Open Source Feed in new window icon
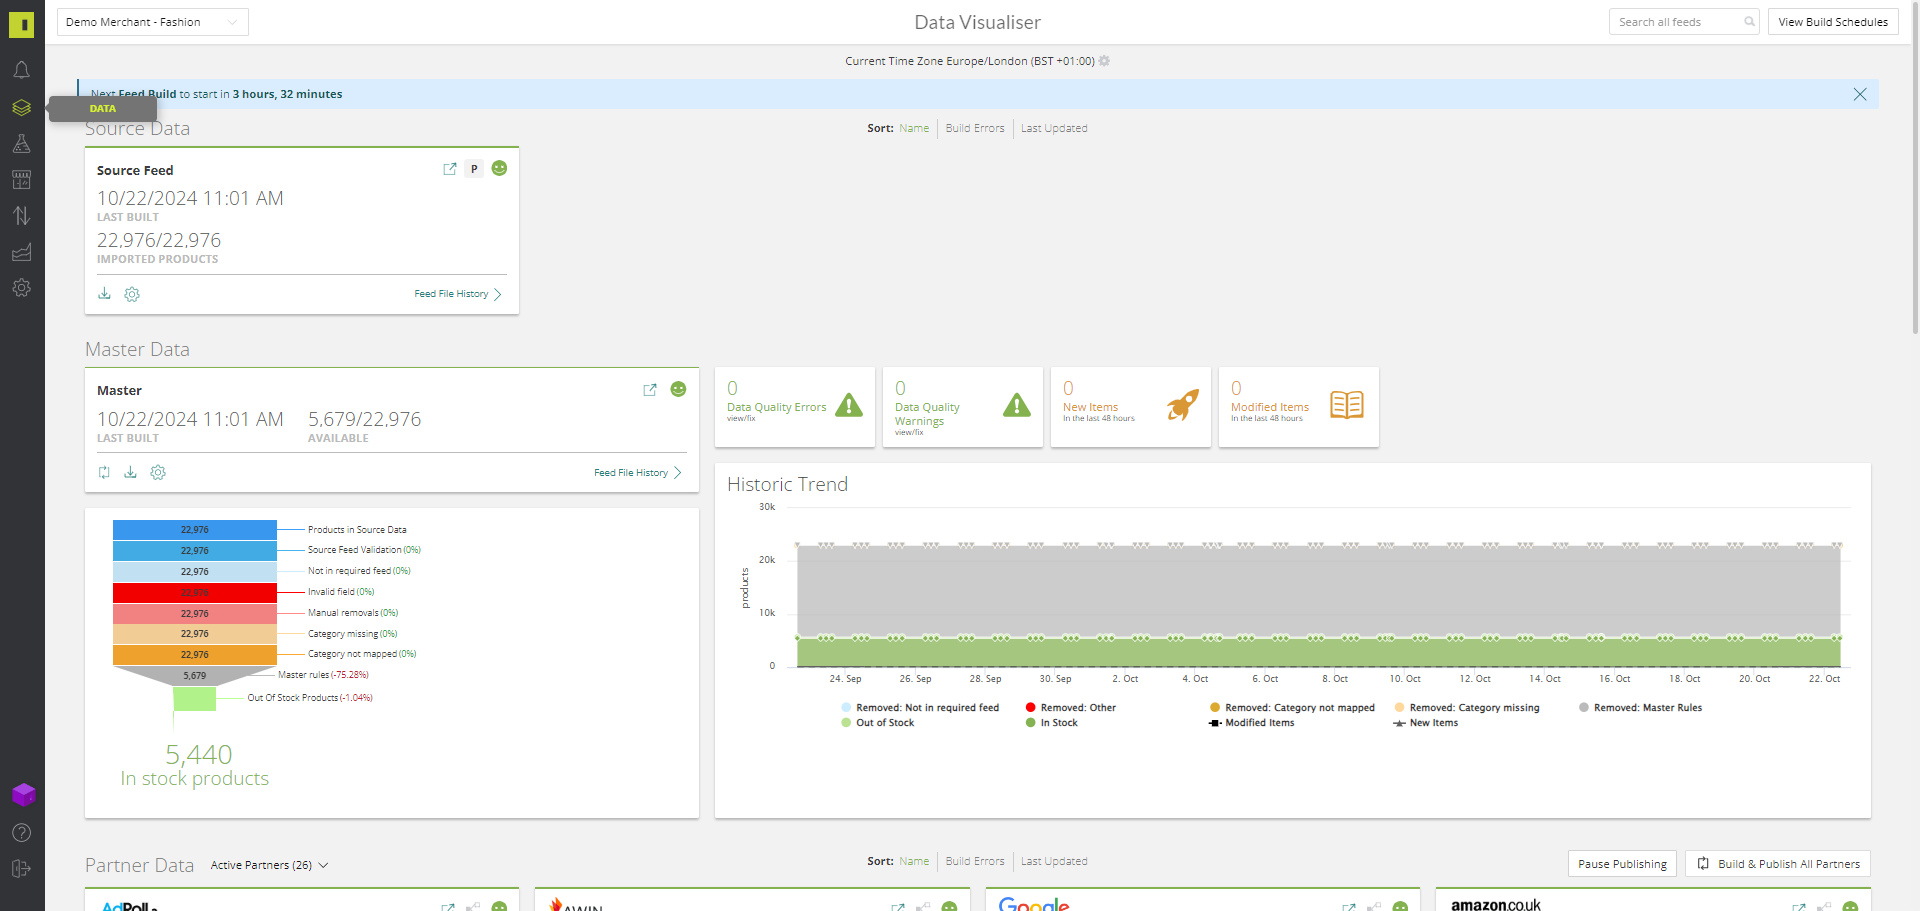 (x=450, y=169)
